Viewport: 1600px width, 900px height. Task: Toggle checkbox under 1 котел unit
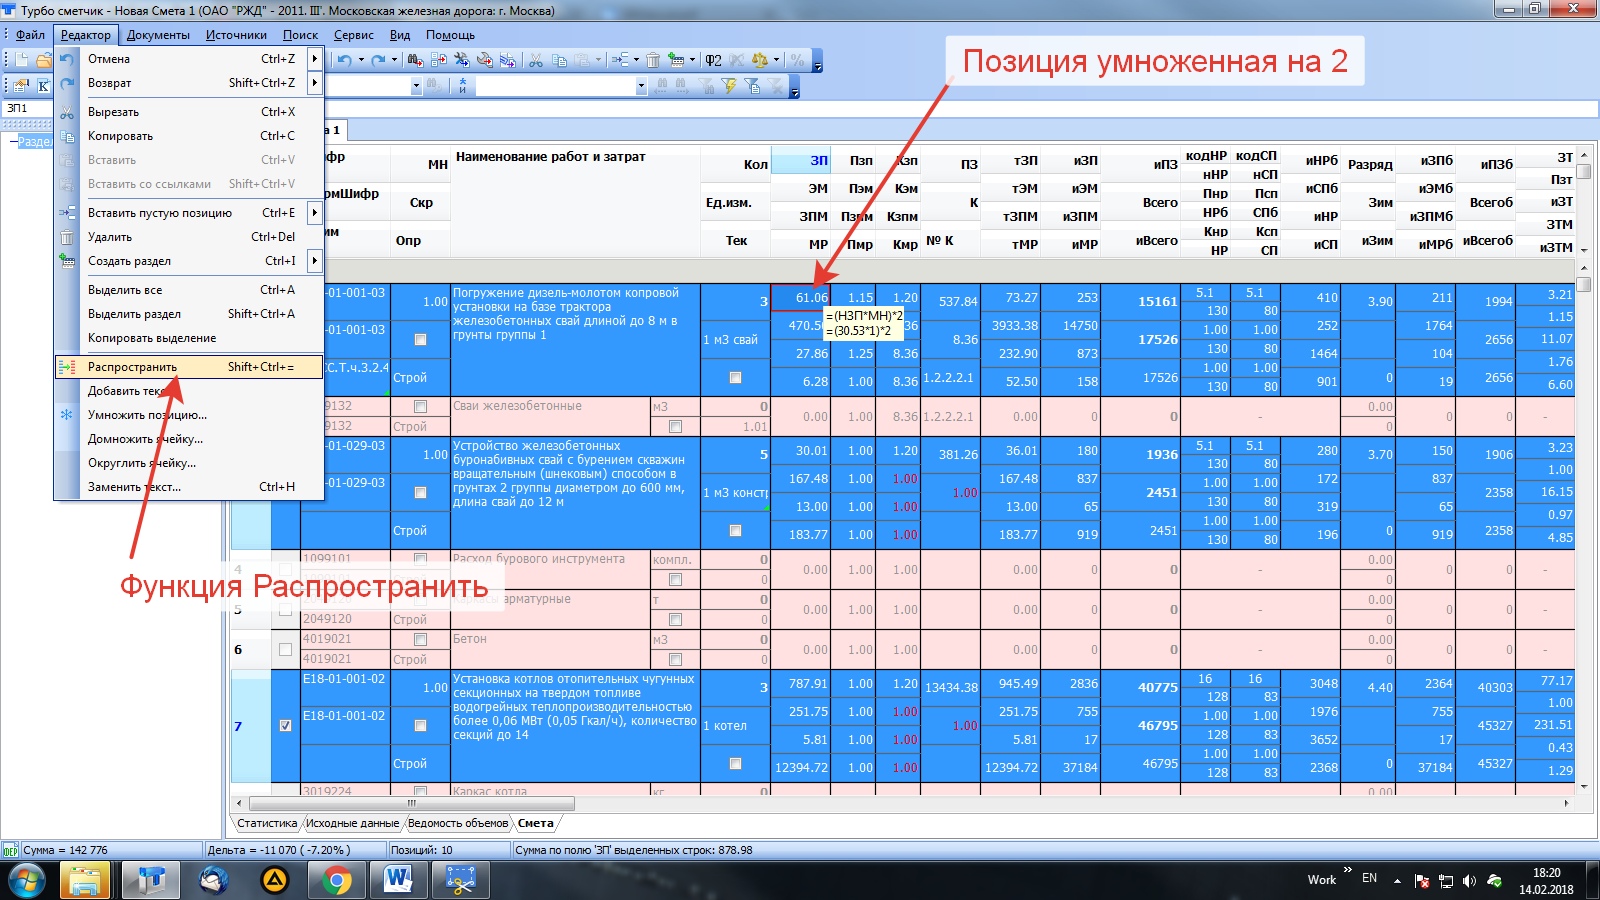tap(735, 764)
